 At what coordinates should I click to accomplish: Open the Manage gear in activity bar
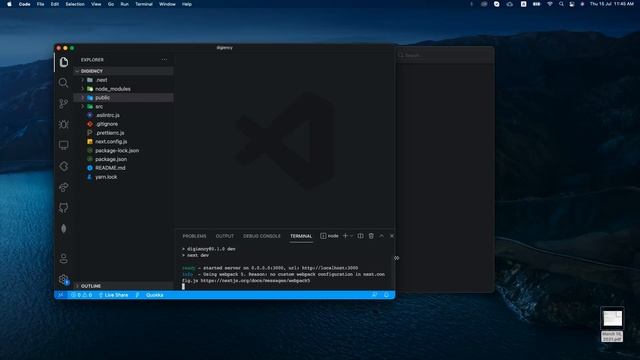[x=64, y=280]
